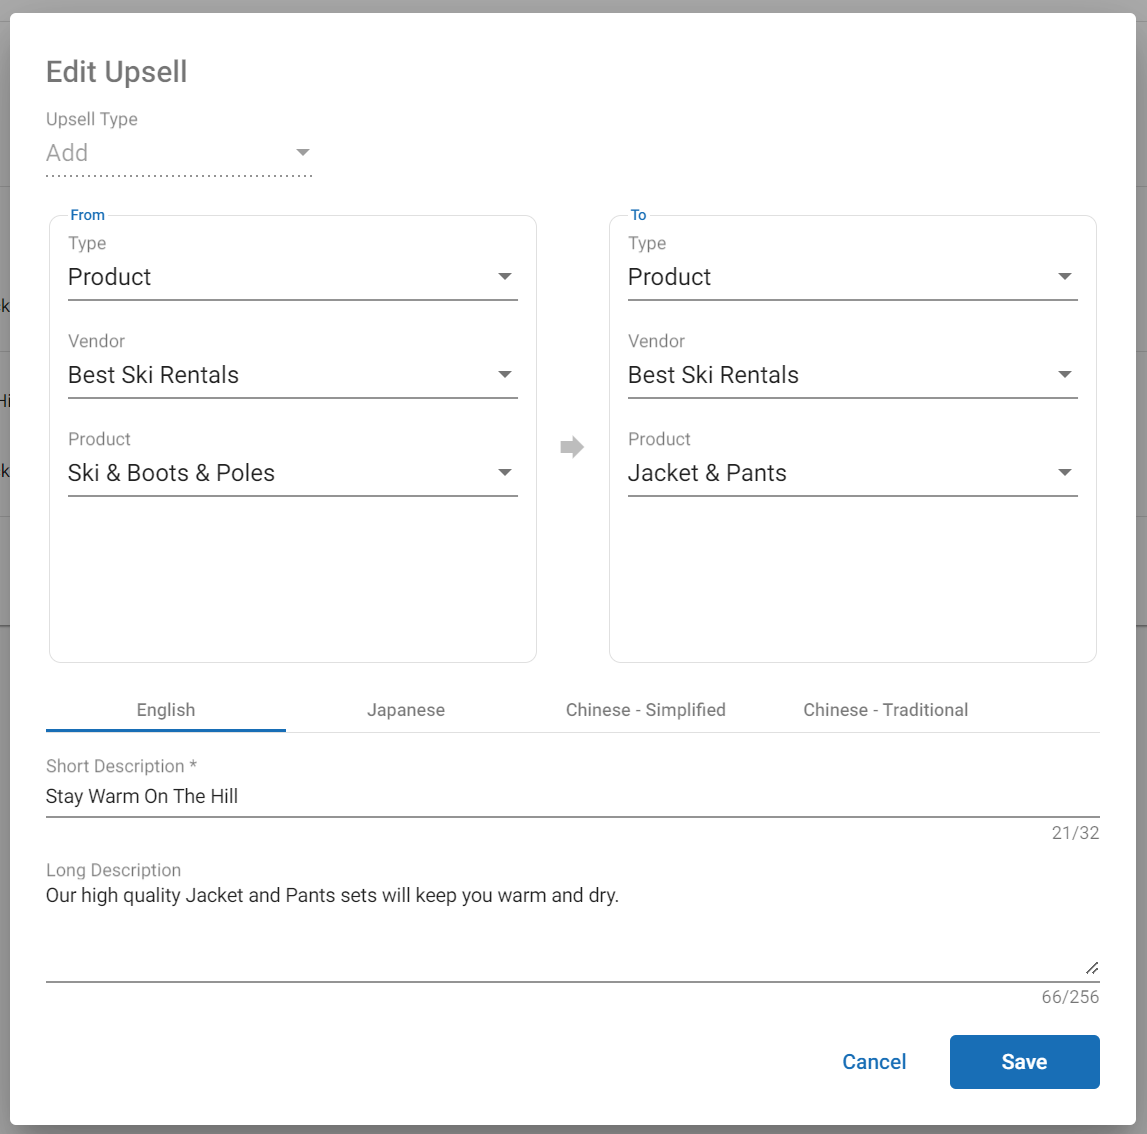The image size is (1147, 1134).
Task: Click the Long Description resize handle
Action: [1092, 968]
